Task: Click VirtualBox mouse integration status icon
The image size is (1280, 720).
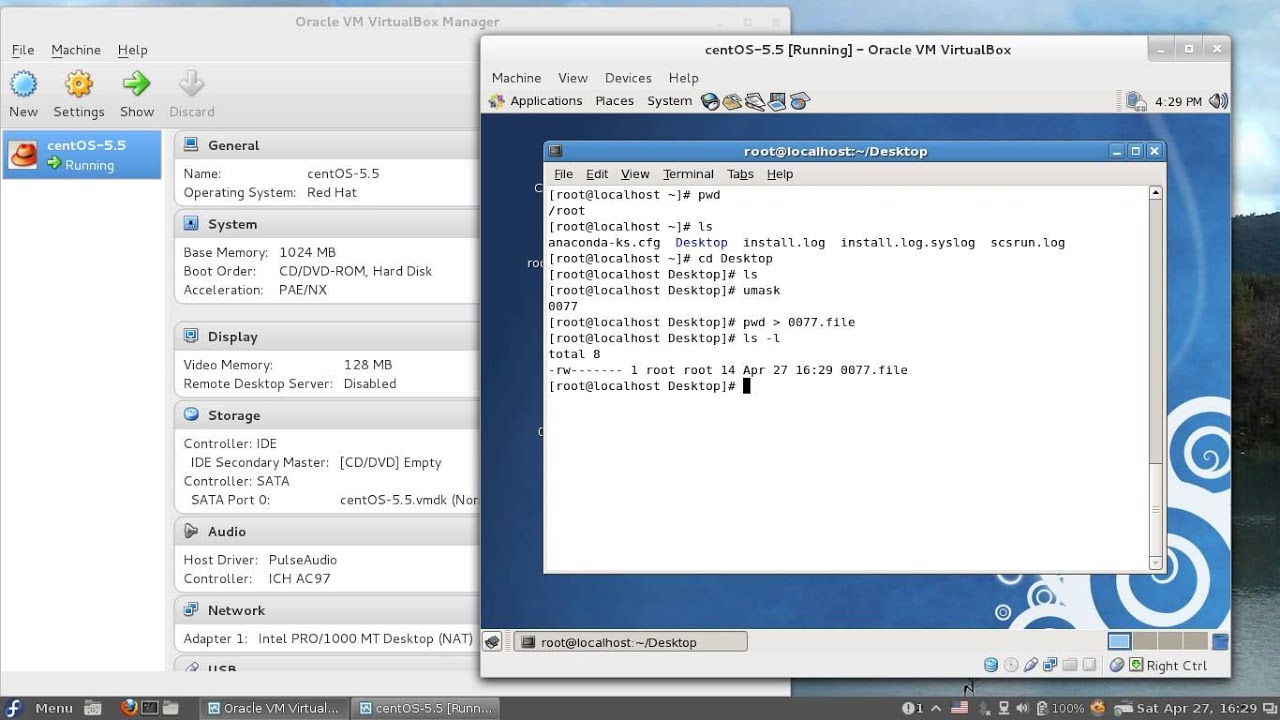Action: coord(1117,665)
